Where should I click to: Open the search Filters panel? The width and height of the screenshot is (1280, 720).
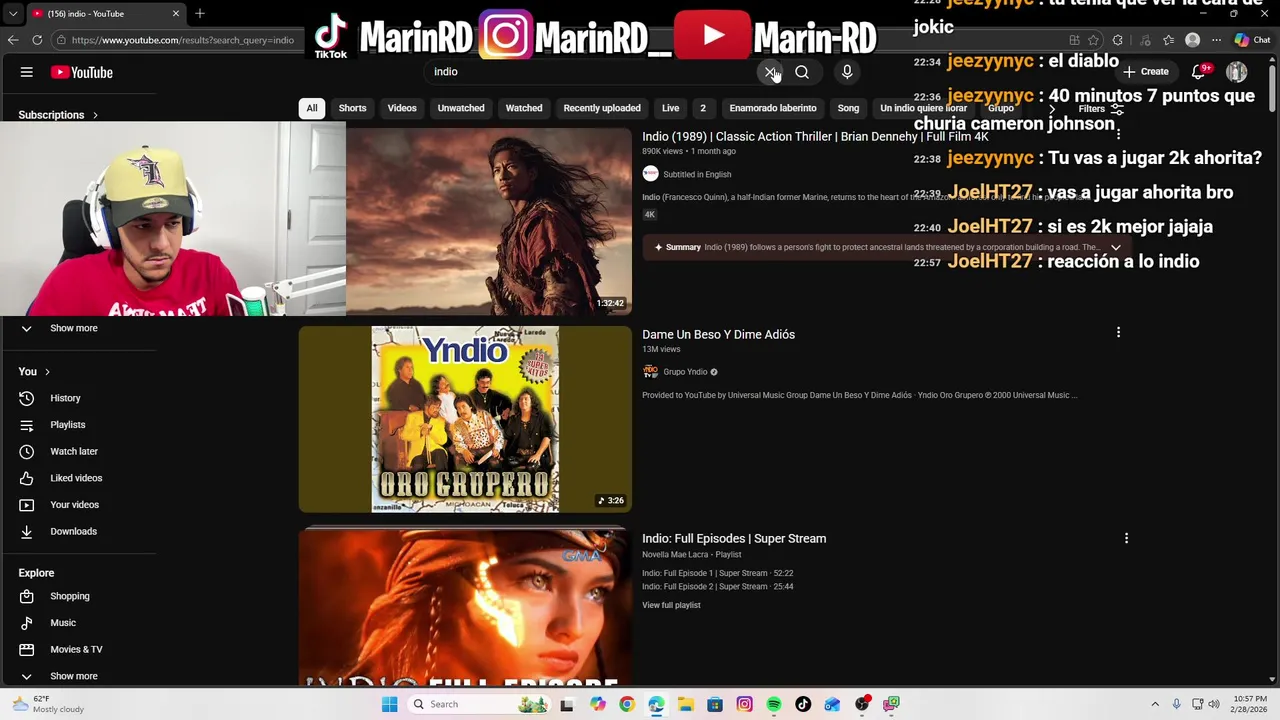1100,109
